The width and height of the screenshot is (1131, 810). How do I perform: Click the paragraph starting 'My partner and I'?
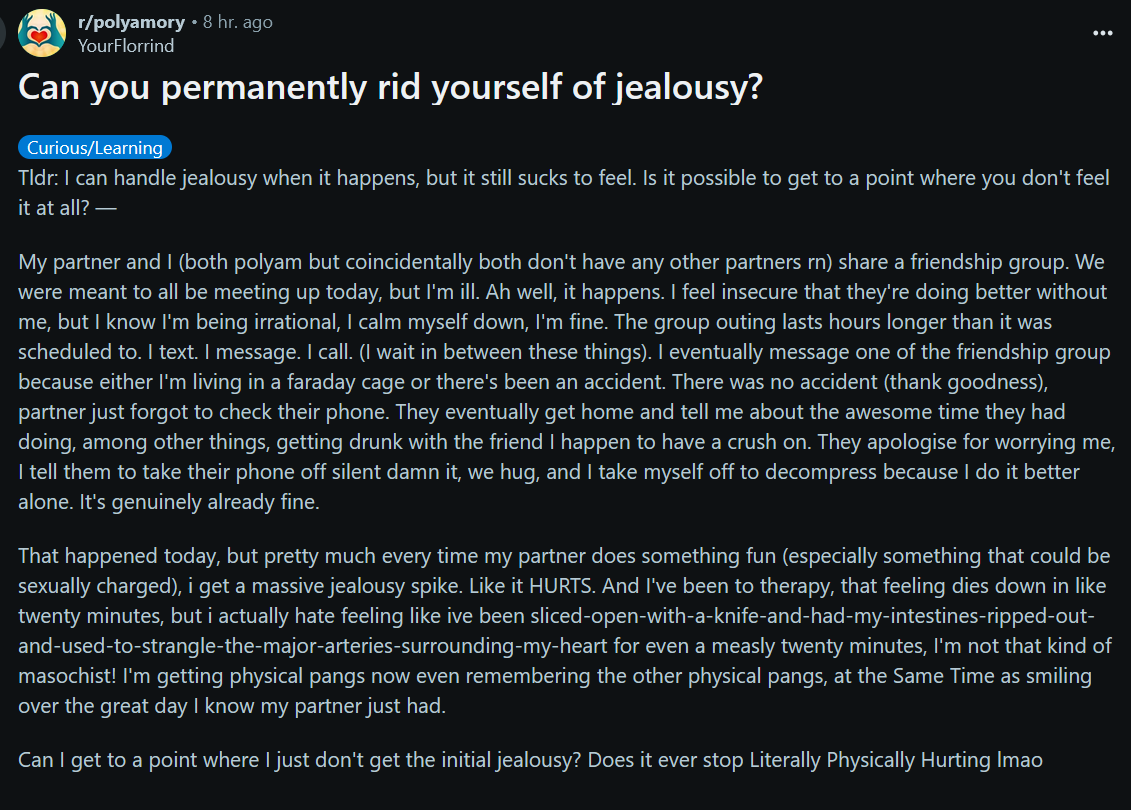[x=566, y=382]
